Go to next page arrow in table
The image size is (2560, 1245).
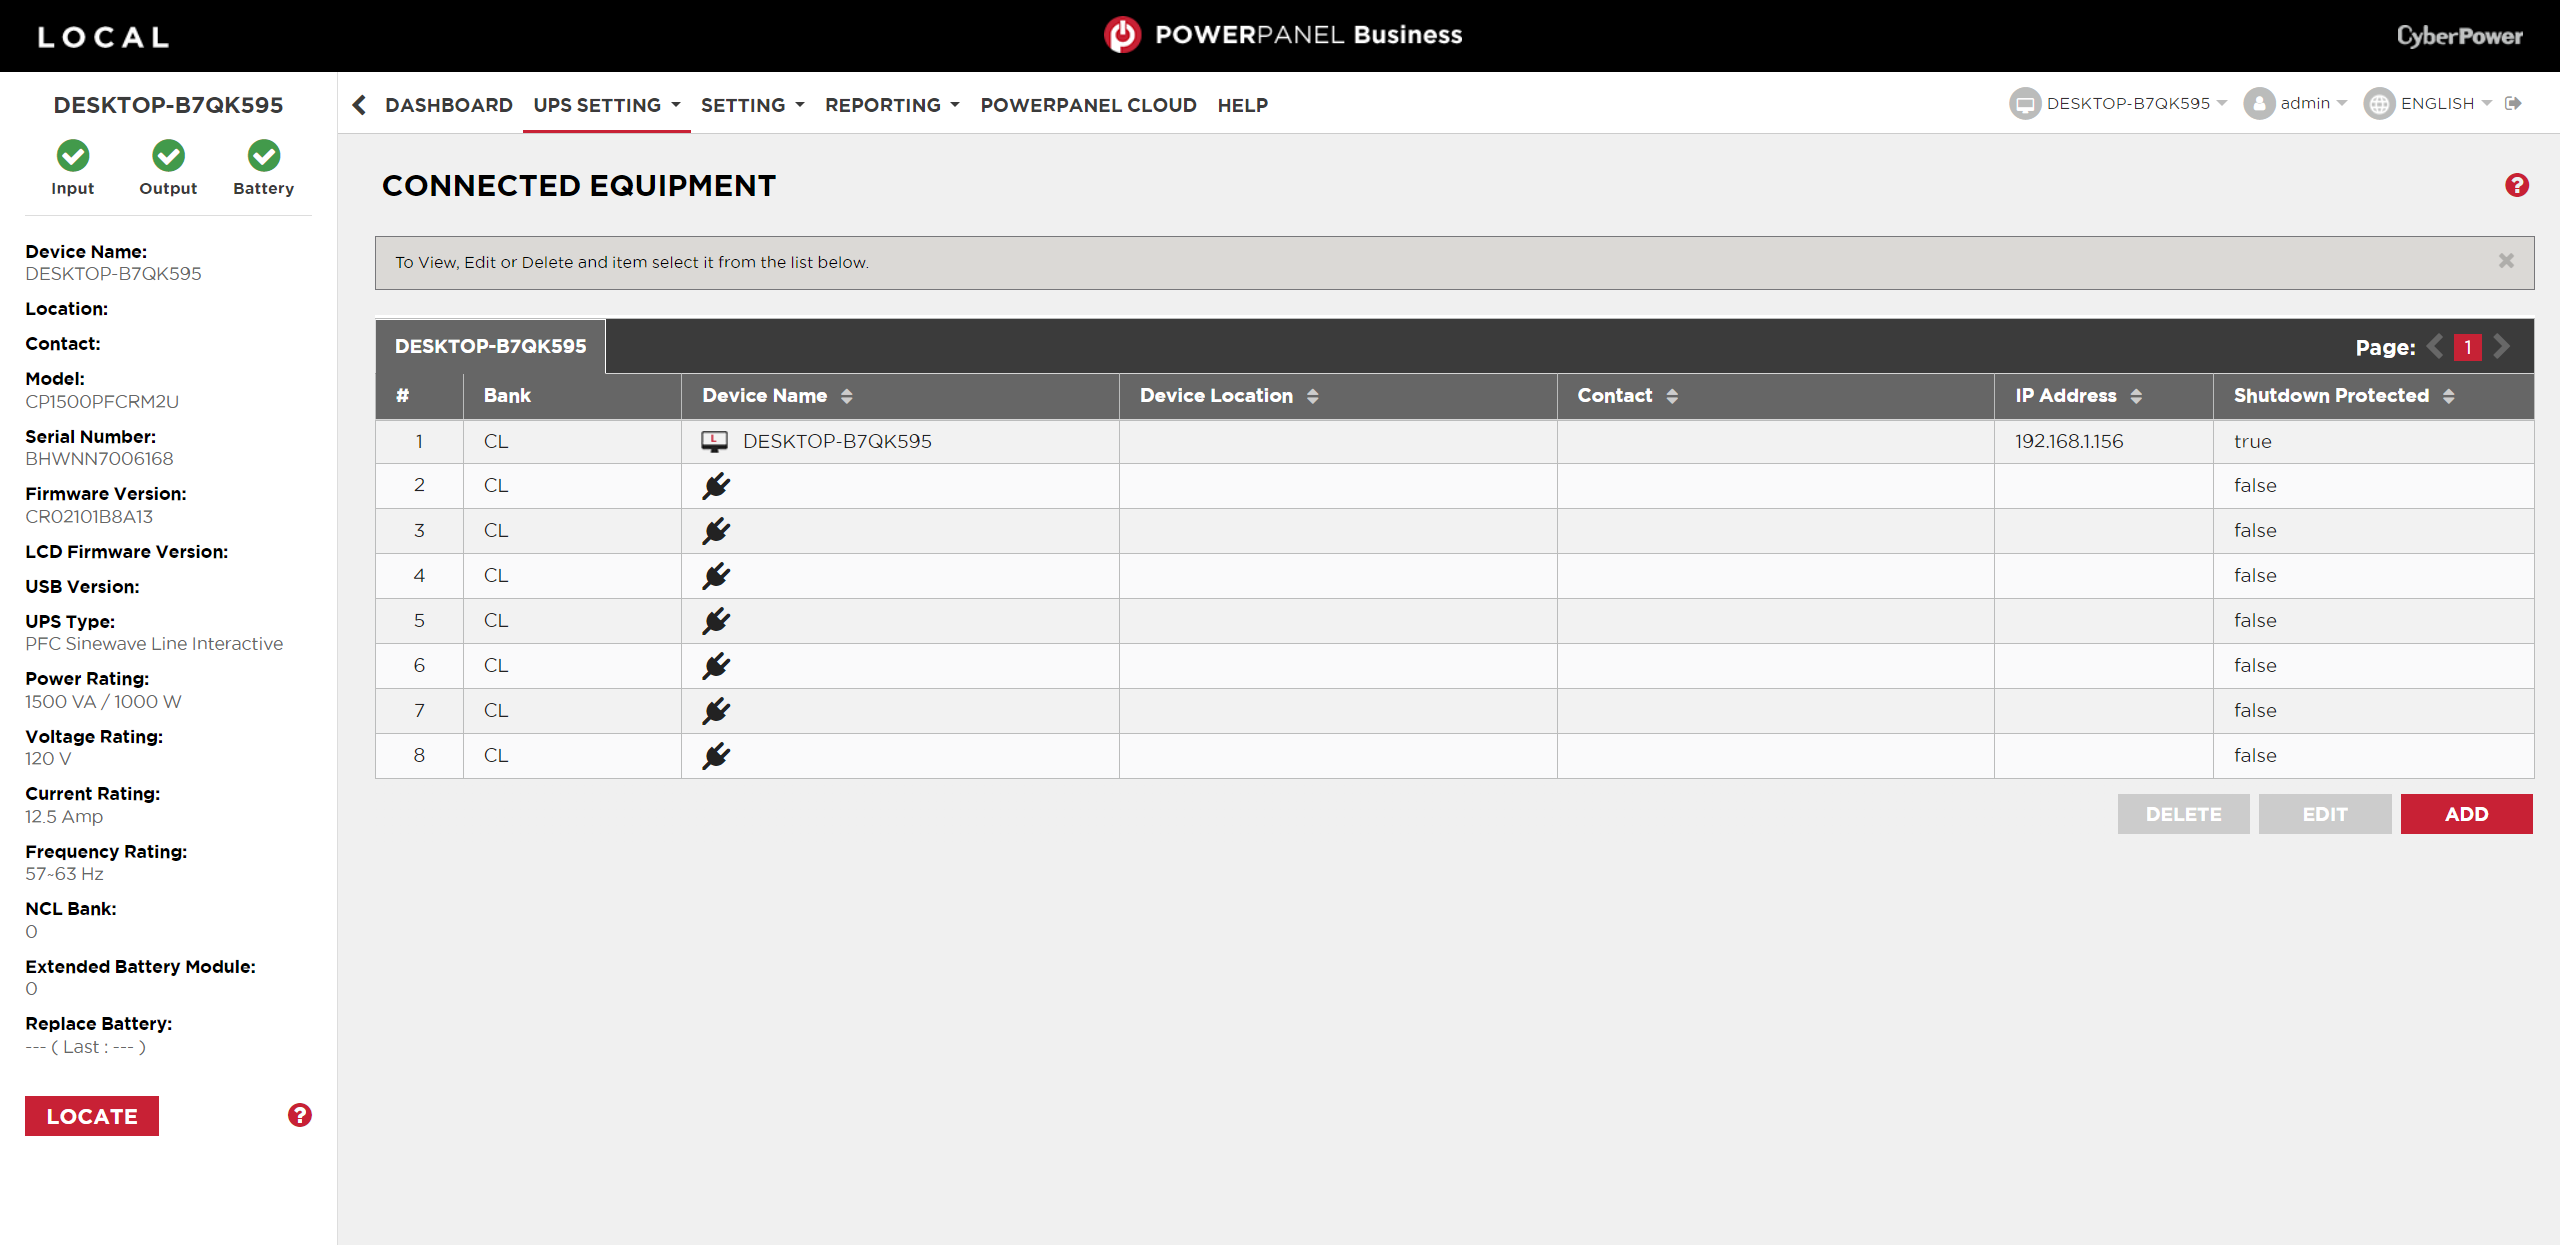(x=2501, y=347)
